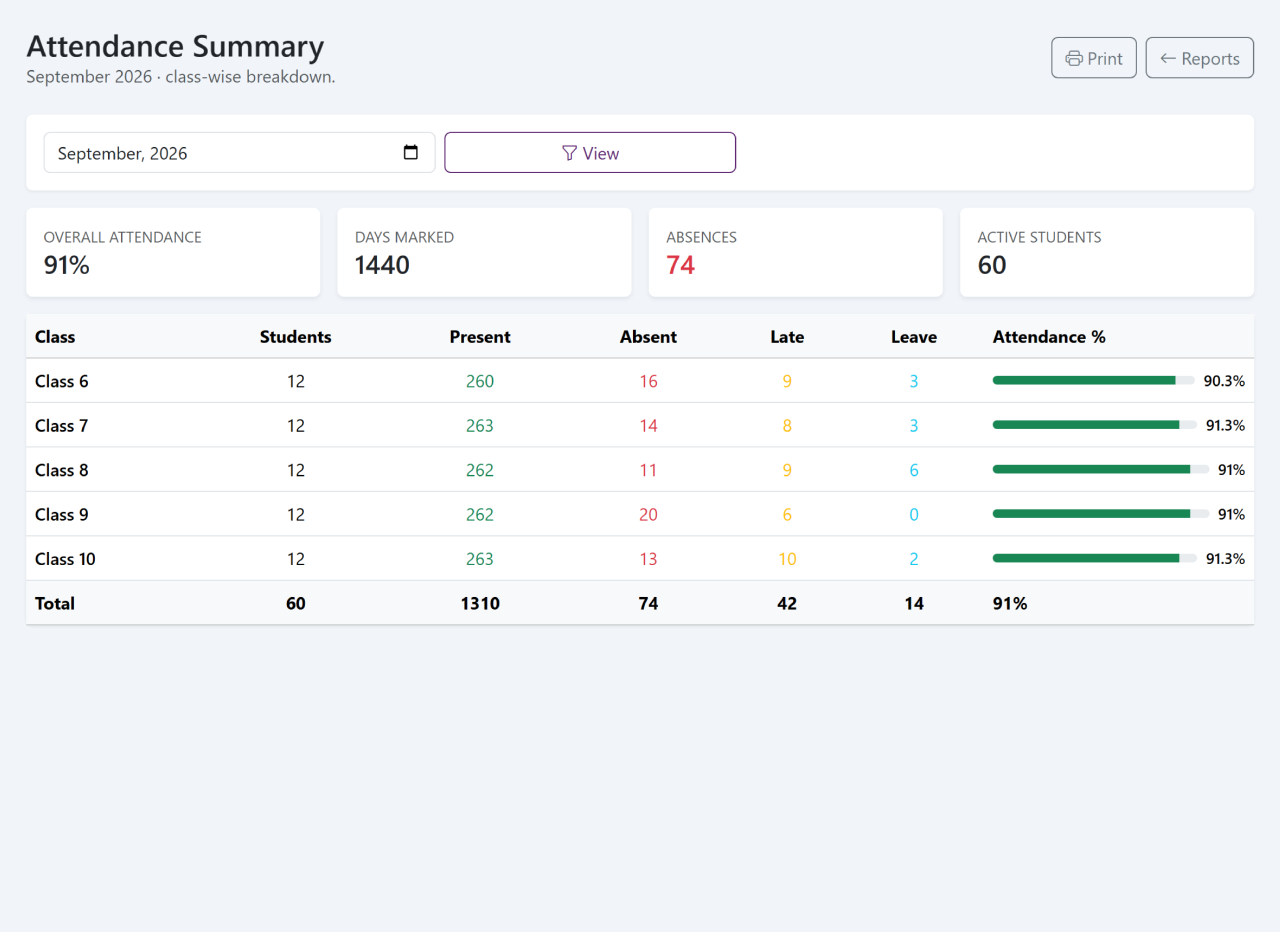Click the Days Marked 1440 card

pyautogui.click(x=484, y=252)
